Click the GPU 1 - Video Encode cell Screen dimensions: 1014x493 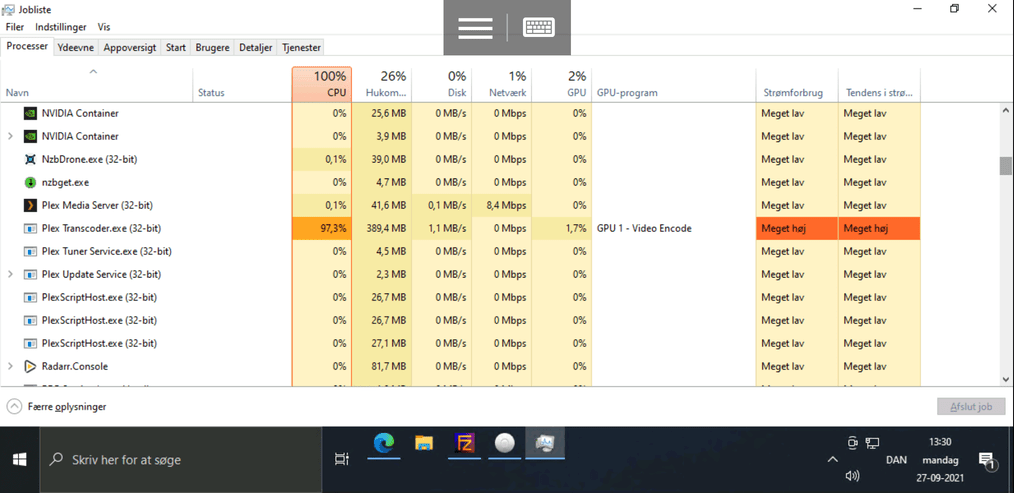673,228
